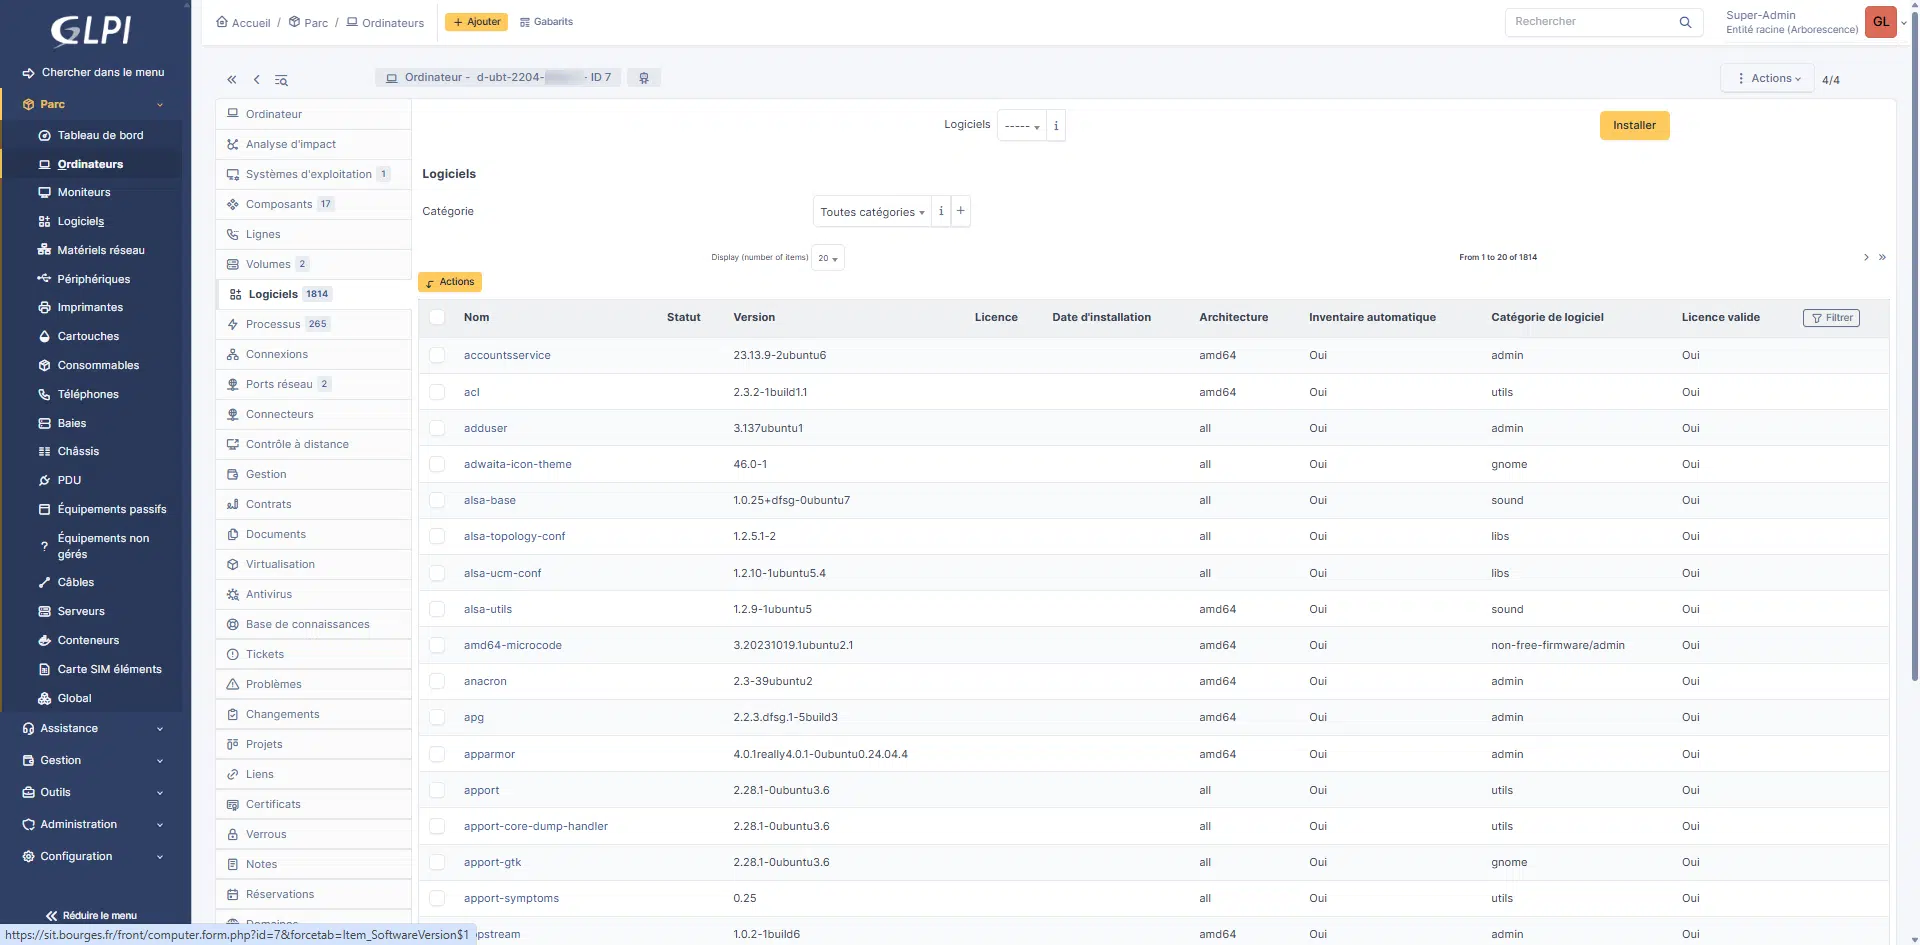Viewport: 1920px width, 945px height.
Task: Click the info icon next to Logiciels dropdown
Action: click(x=1056, y=126)
